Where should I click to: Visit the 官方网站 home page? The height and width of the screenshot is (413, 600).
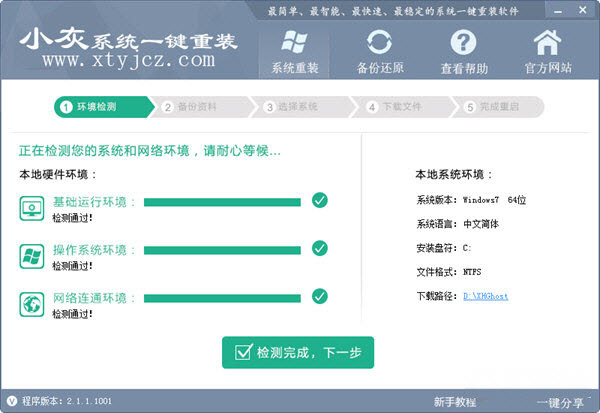click(548, 53)
